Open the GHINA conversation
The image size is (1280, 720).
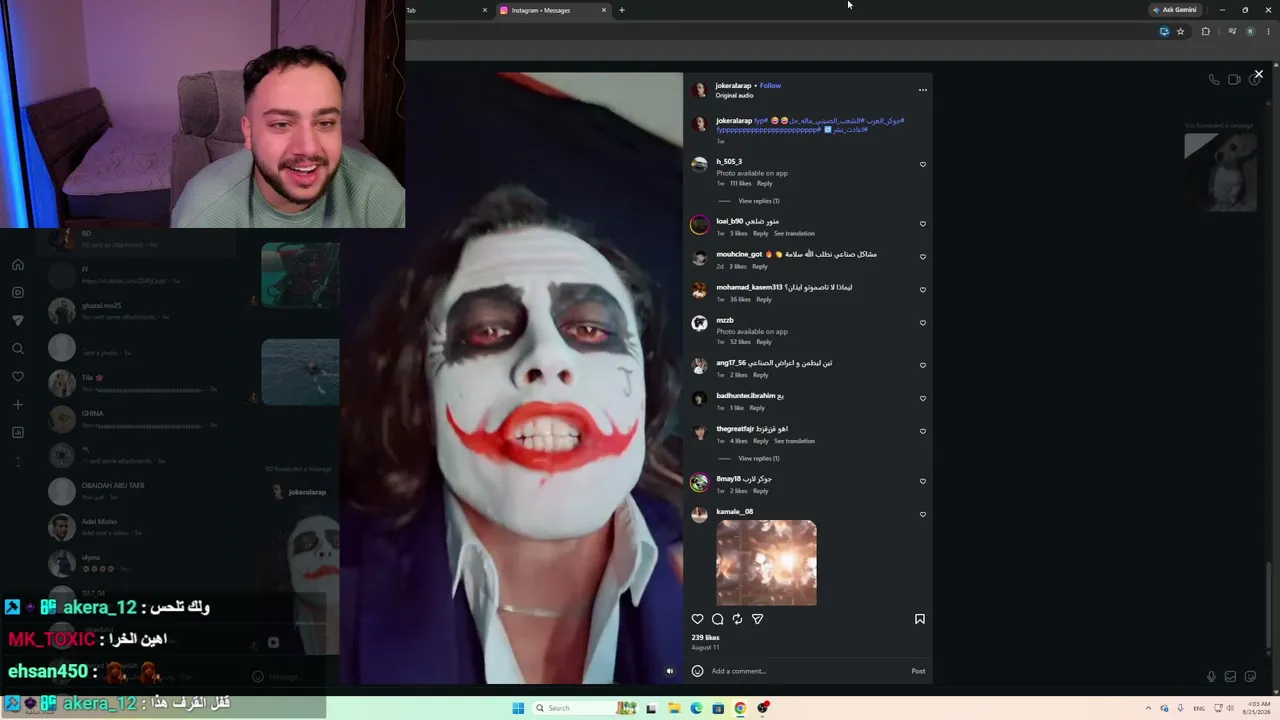[140, 419]
